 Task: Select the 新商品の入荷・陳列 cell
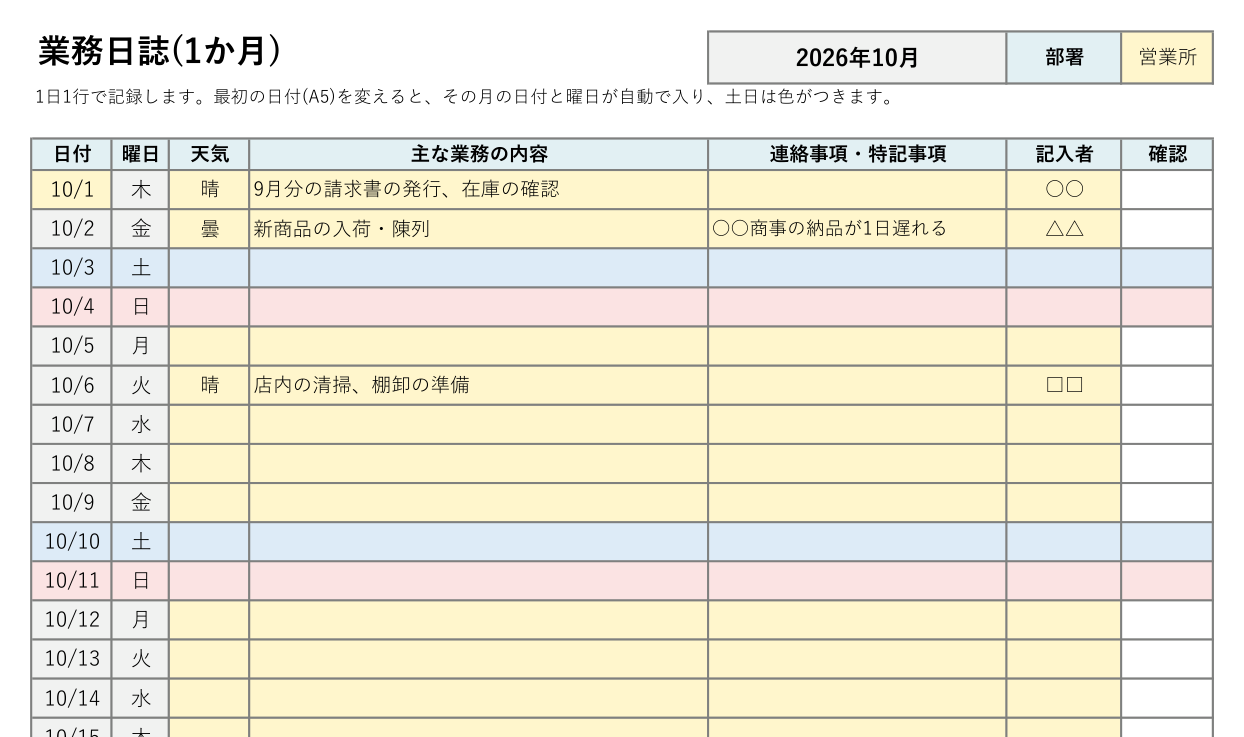[x=479, y=228]
